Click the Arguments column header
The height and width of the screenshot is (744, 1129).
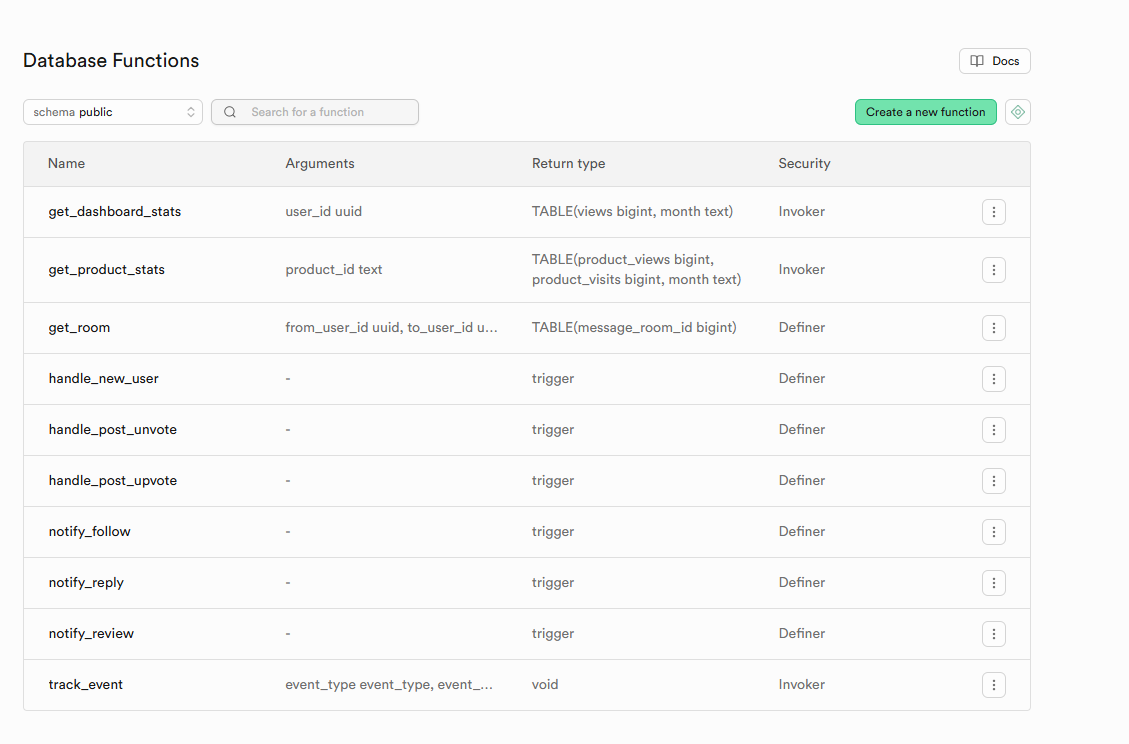click(x=320, y=163)
